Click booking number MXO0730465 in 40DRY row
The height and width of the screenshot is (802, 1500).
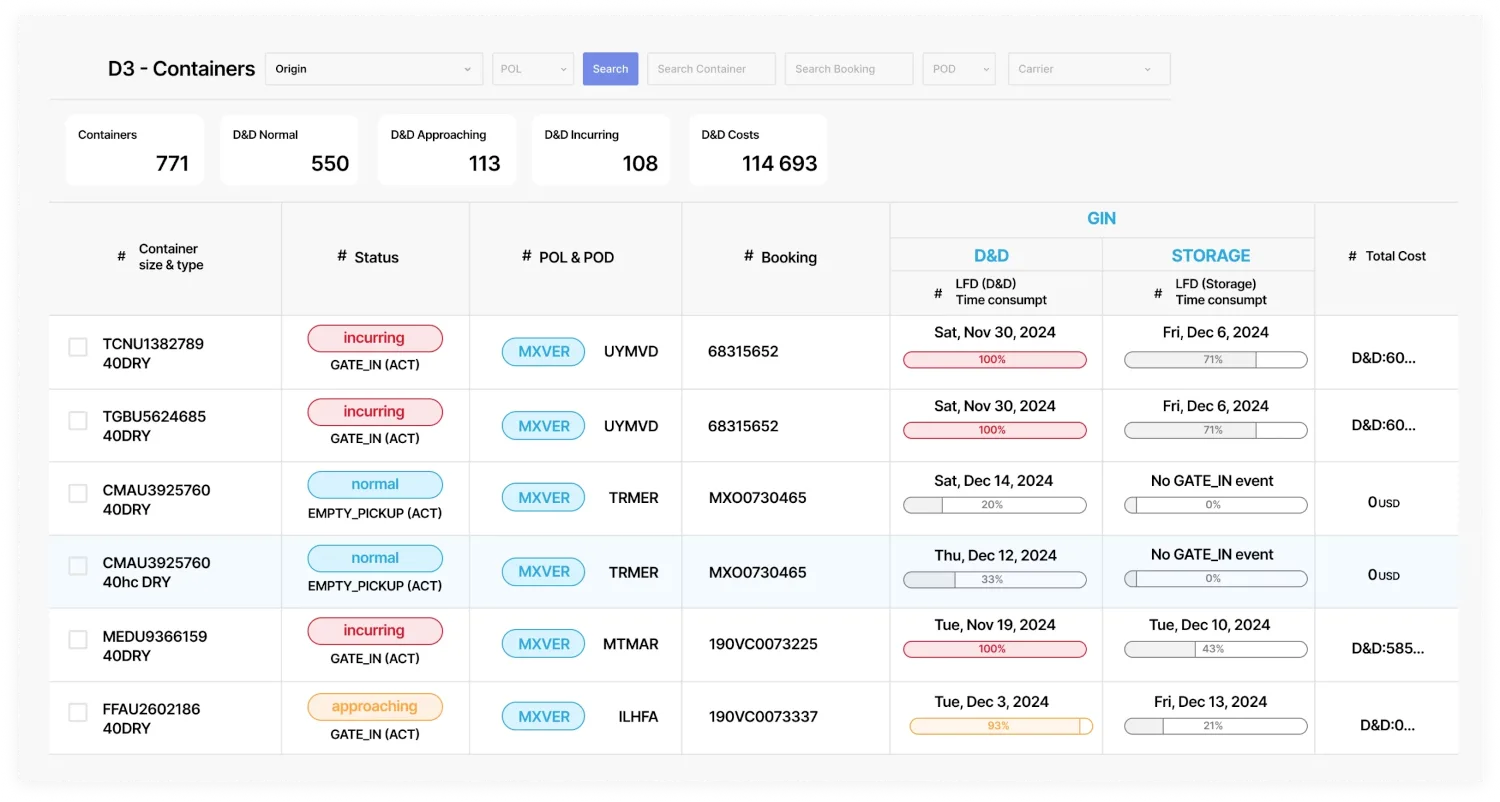click(758, 498)
